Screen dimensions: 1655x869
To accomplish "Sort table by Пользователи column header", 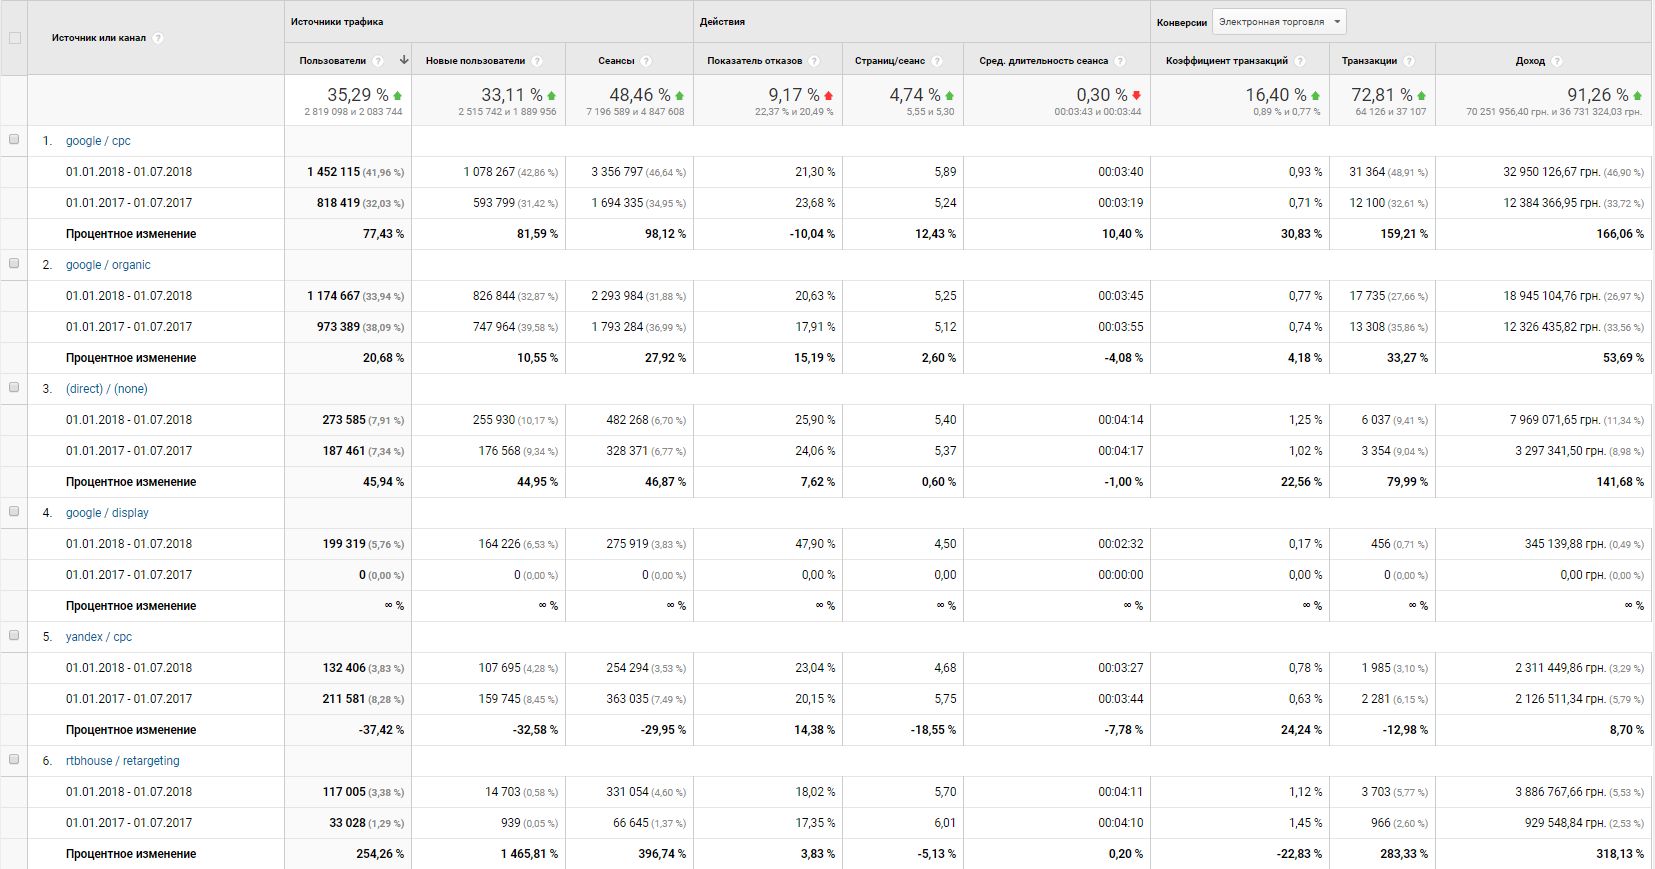I will (x=333, y=61).
